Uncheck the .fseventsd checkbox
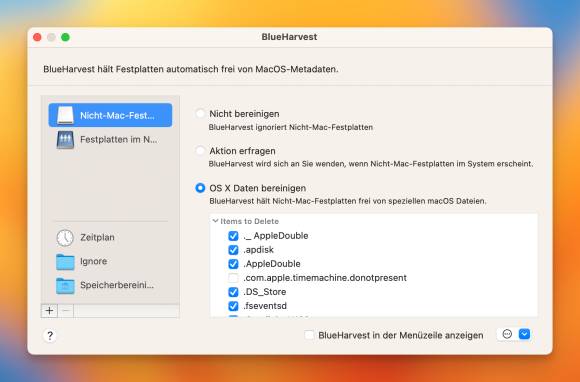580x382 pixels. click(233, 306)
